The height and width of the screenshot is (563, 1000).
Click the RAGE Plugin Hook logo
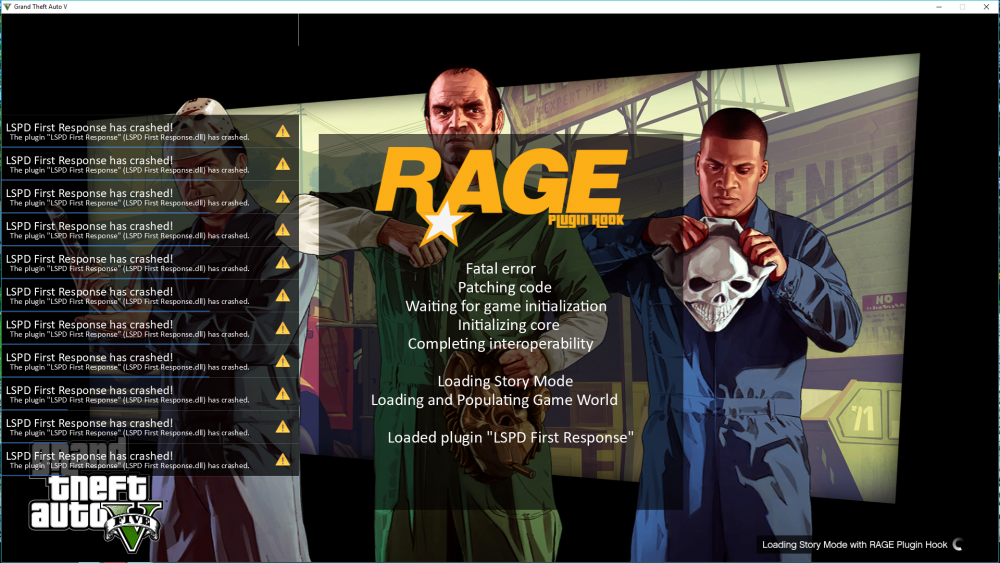[501, 197]
